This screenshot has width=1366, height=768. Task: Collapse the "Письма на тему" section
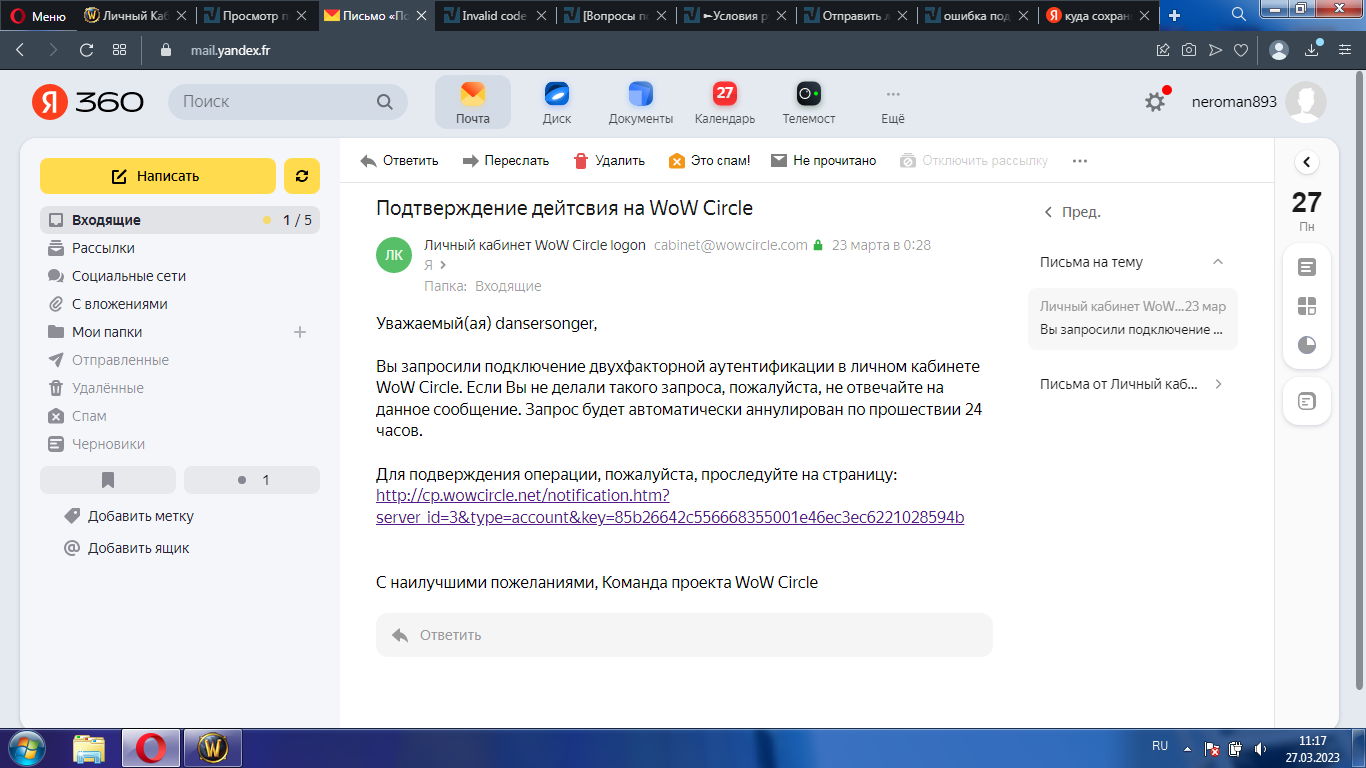1217,262
